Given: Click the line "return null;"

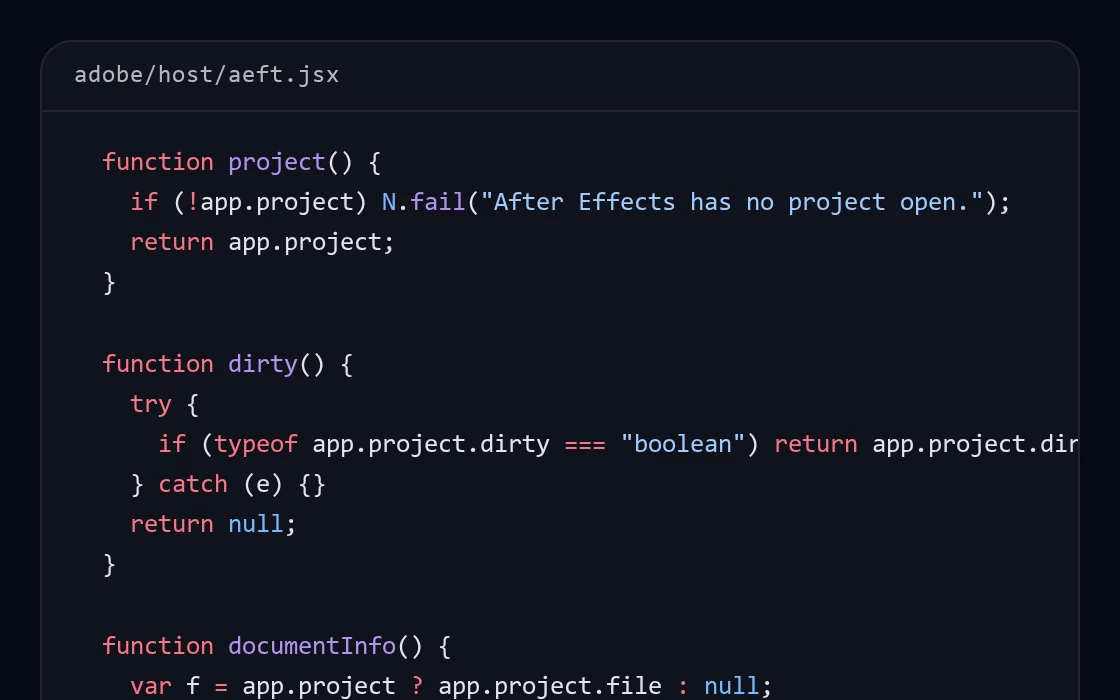Looking at the screenshot, I should 213,524.
